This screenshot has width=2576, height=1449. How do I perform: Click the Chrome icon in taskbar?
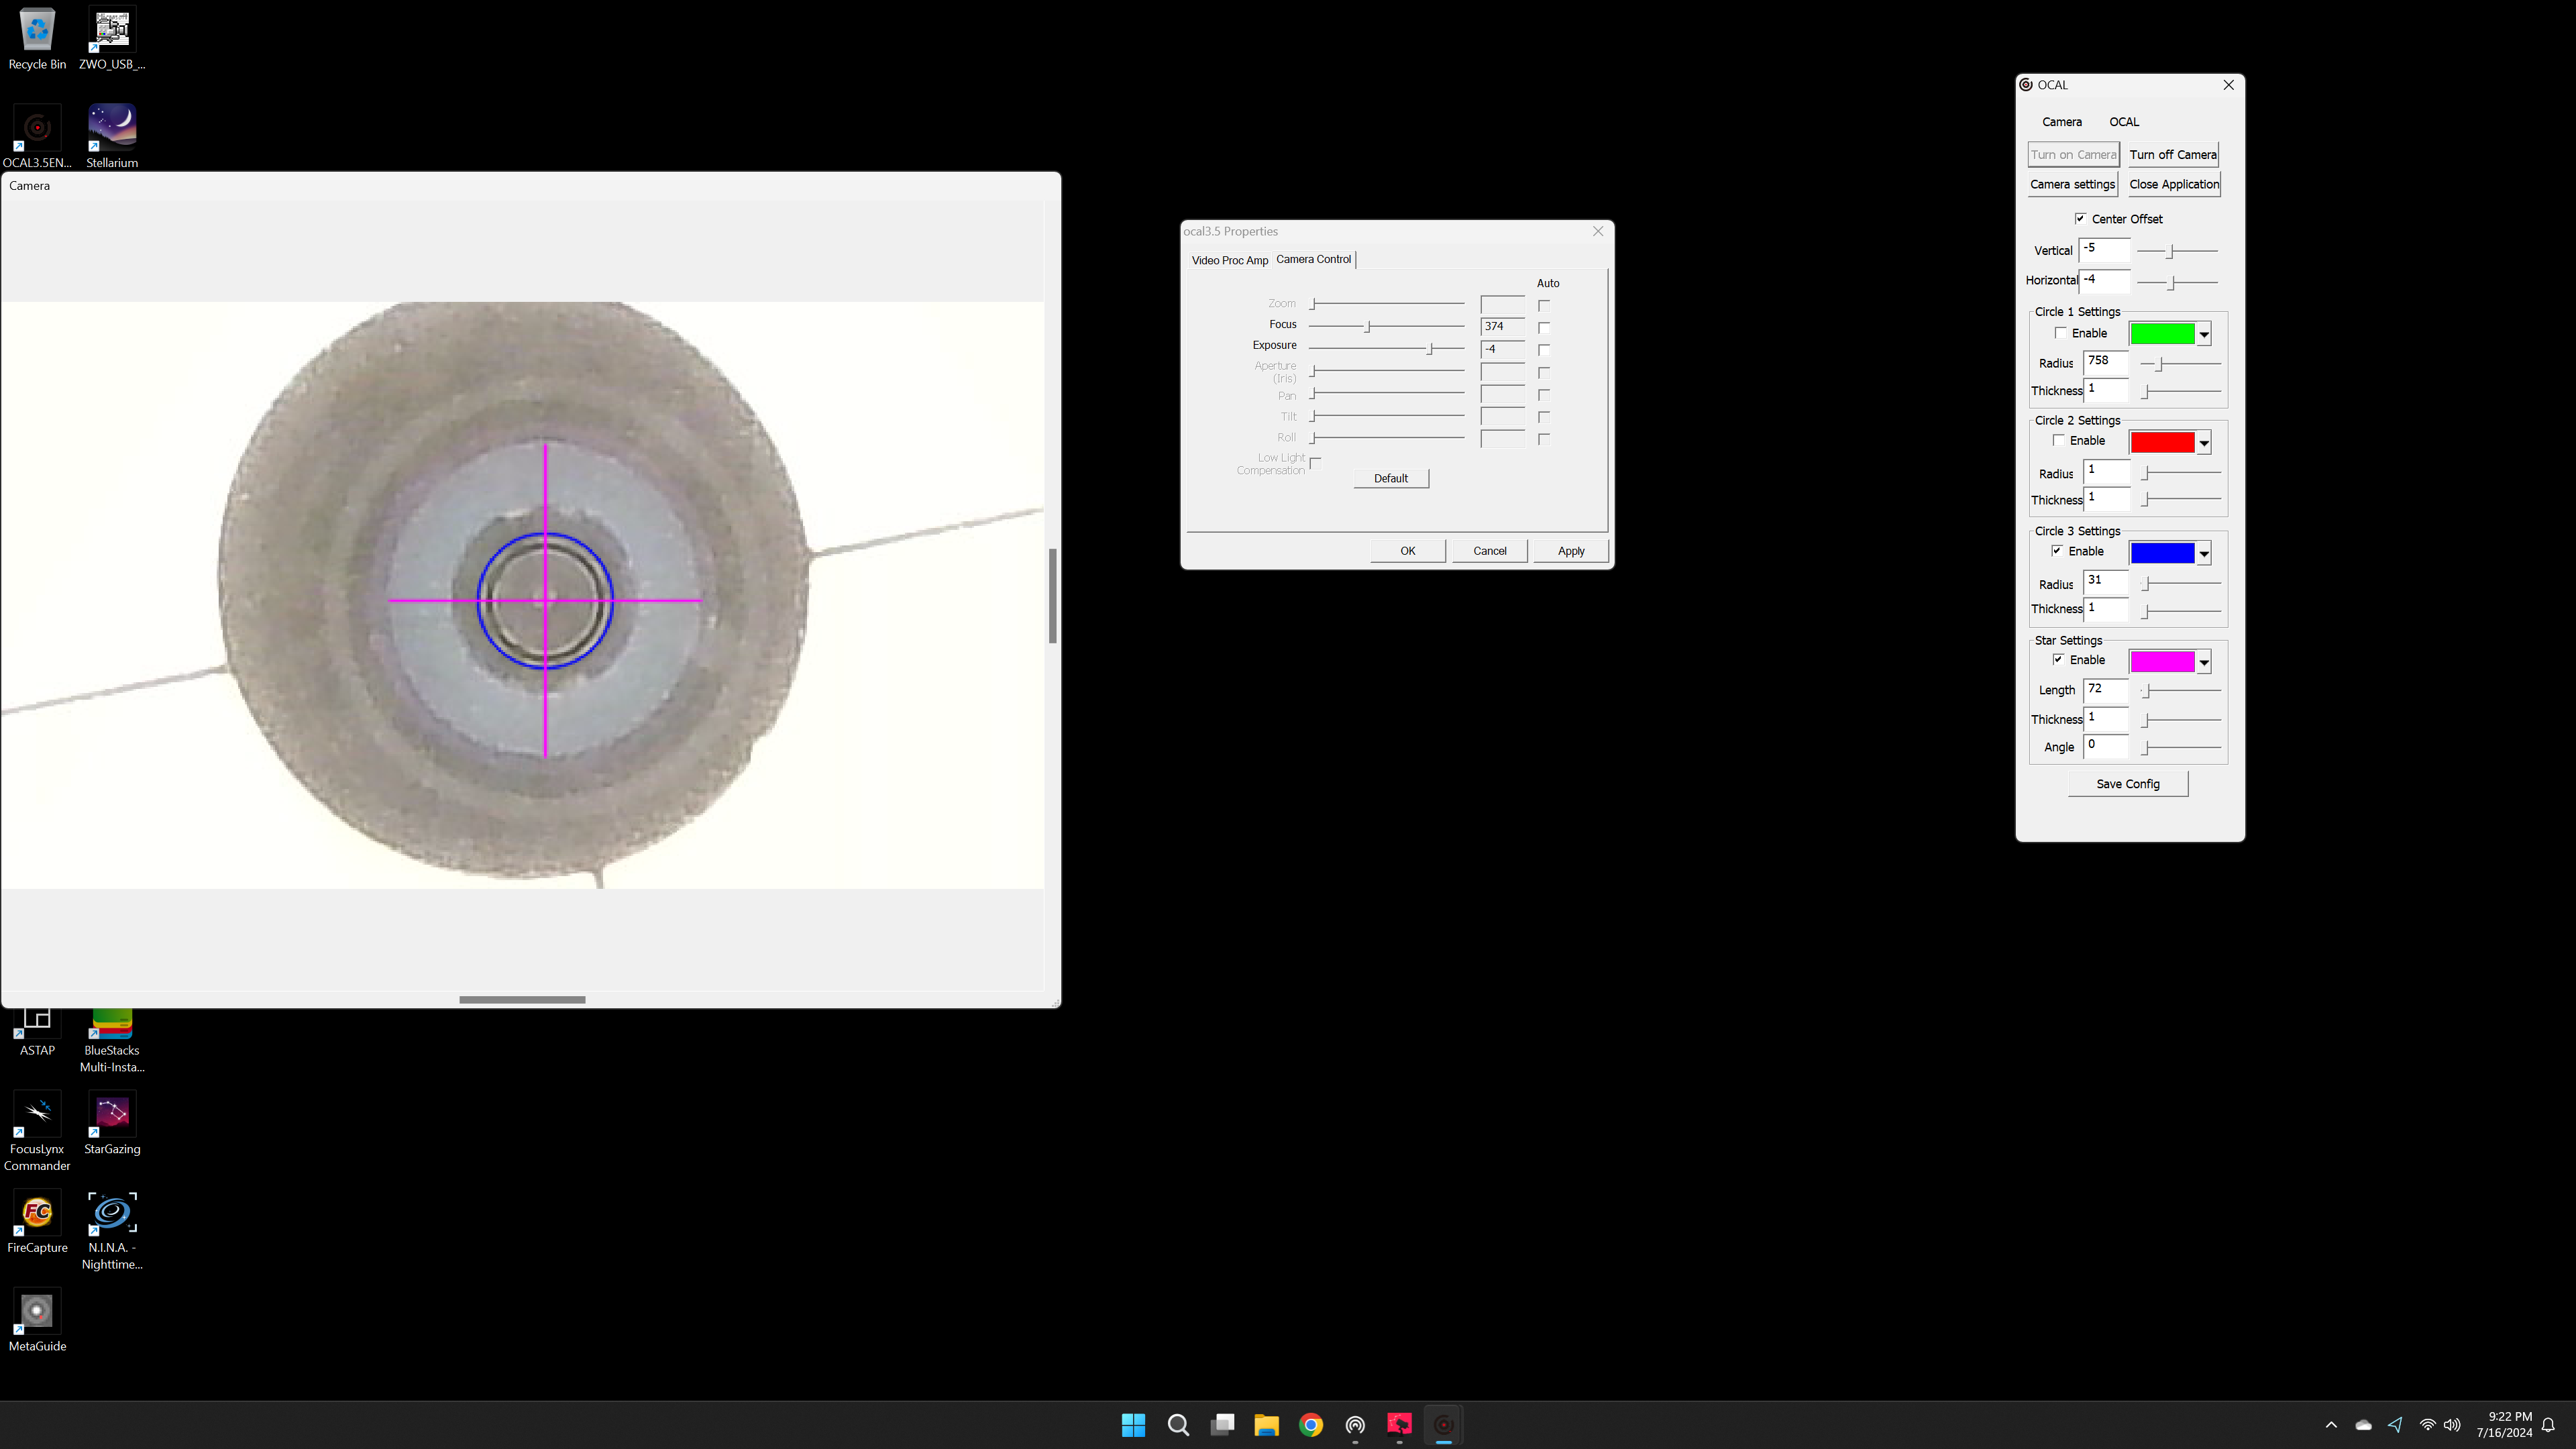pos(1310,1425)
